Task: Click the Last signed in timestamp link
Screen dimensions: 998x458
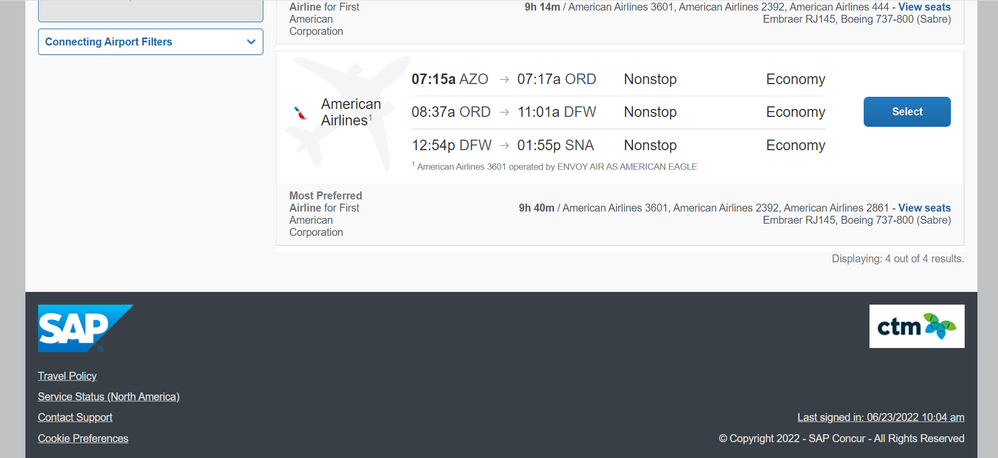Action: (880, 417)
